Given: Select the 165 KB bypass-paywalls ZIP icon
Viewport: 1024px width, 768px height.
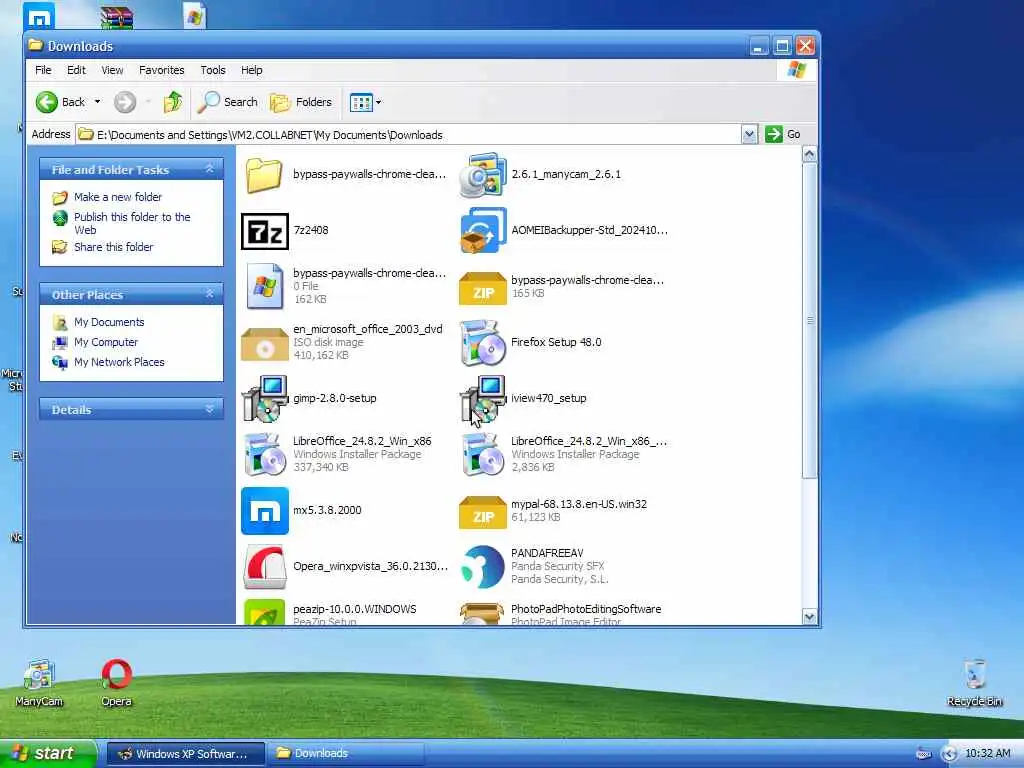Looking at the screenshot, I should (x=483, y=288).
